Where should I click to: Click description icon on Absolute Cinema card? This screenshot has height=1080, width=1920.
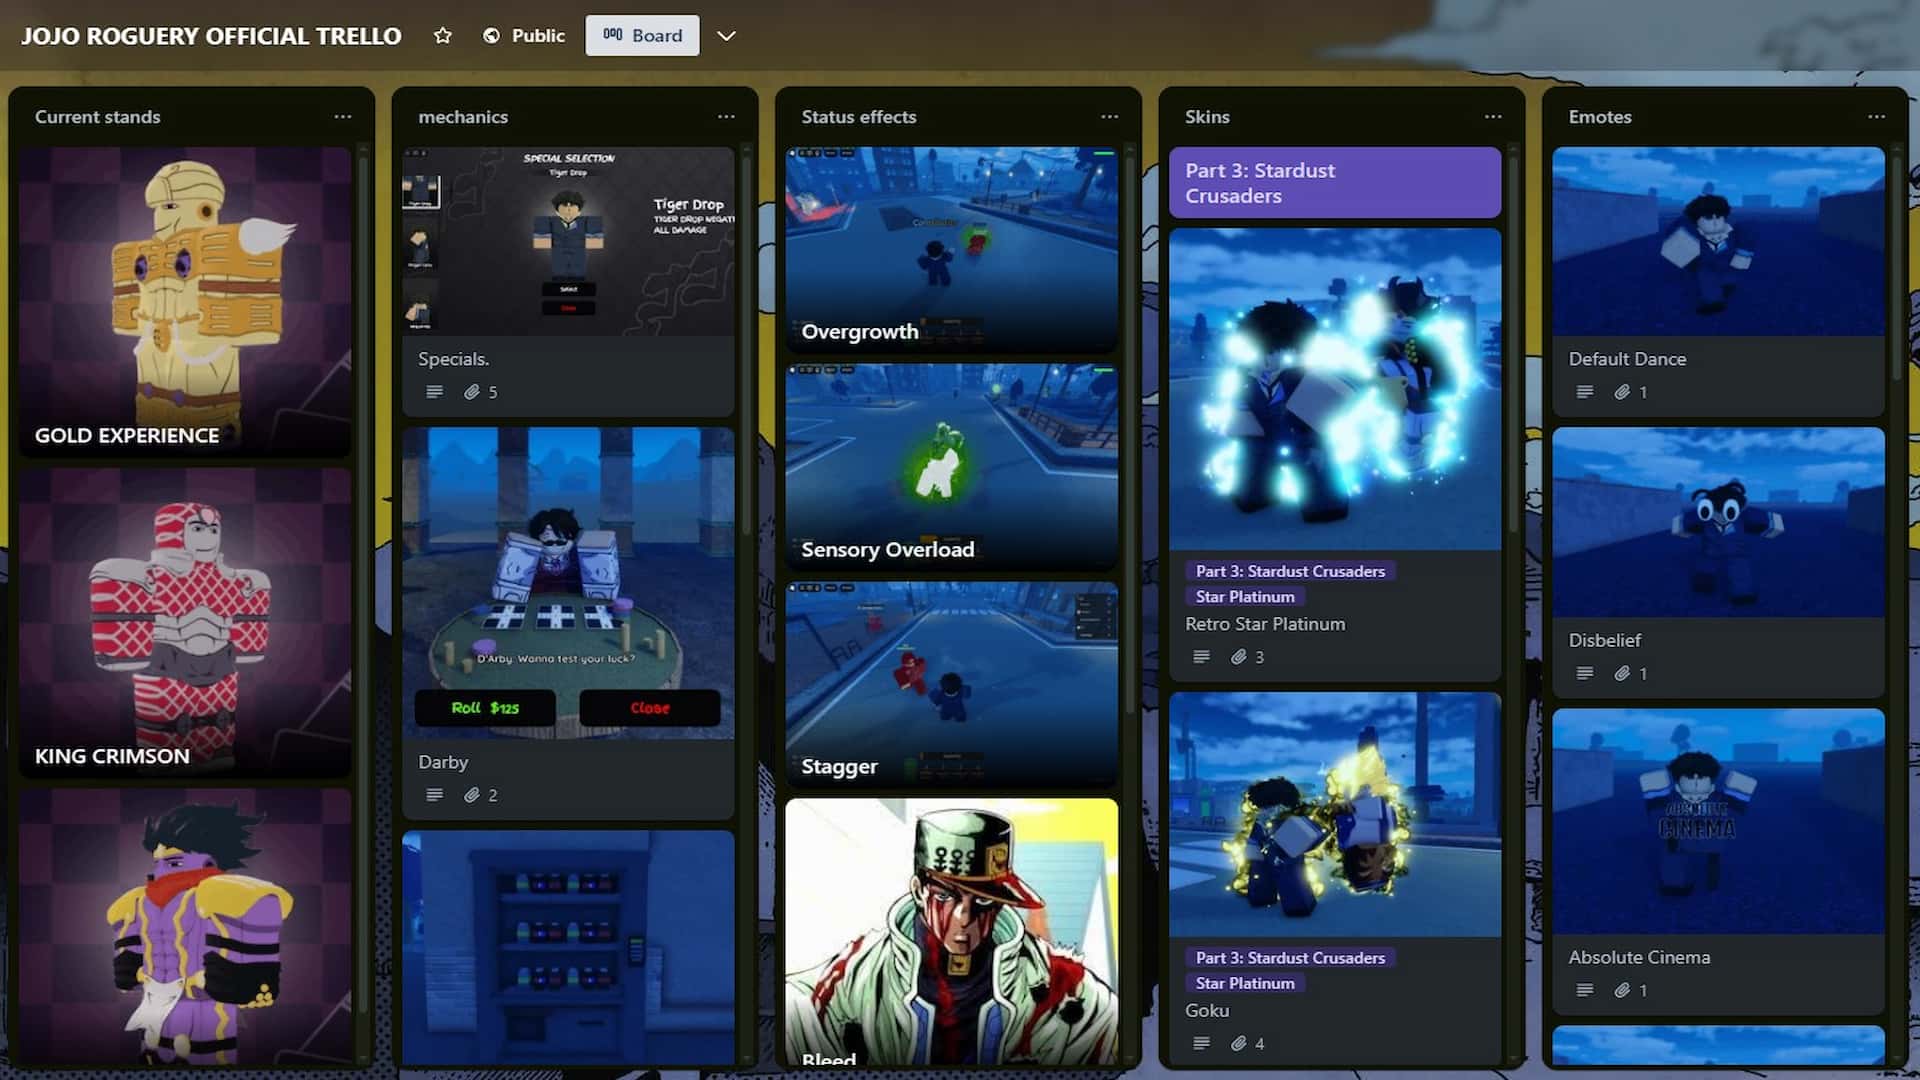coord(1585,990)
